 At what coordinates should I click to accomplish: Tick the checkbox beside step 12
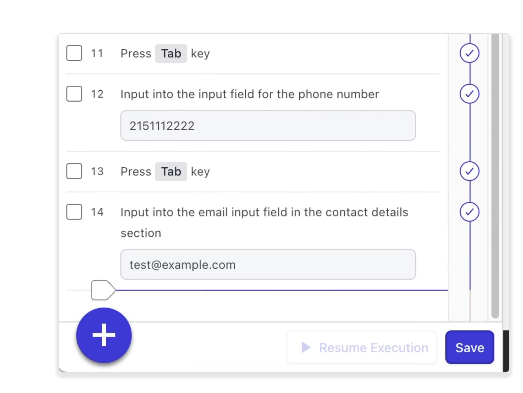74,94
